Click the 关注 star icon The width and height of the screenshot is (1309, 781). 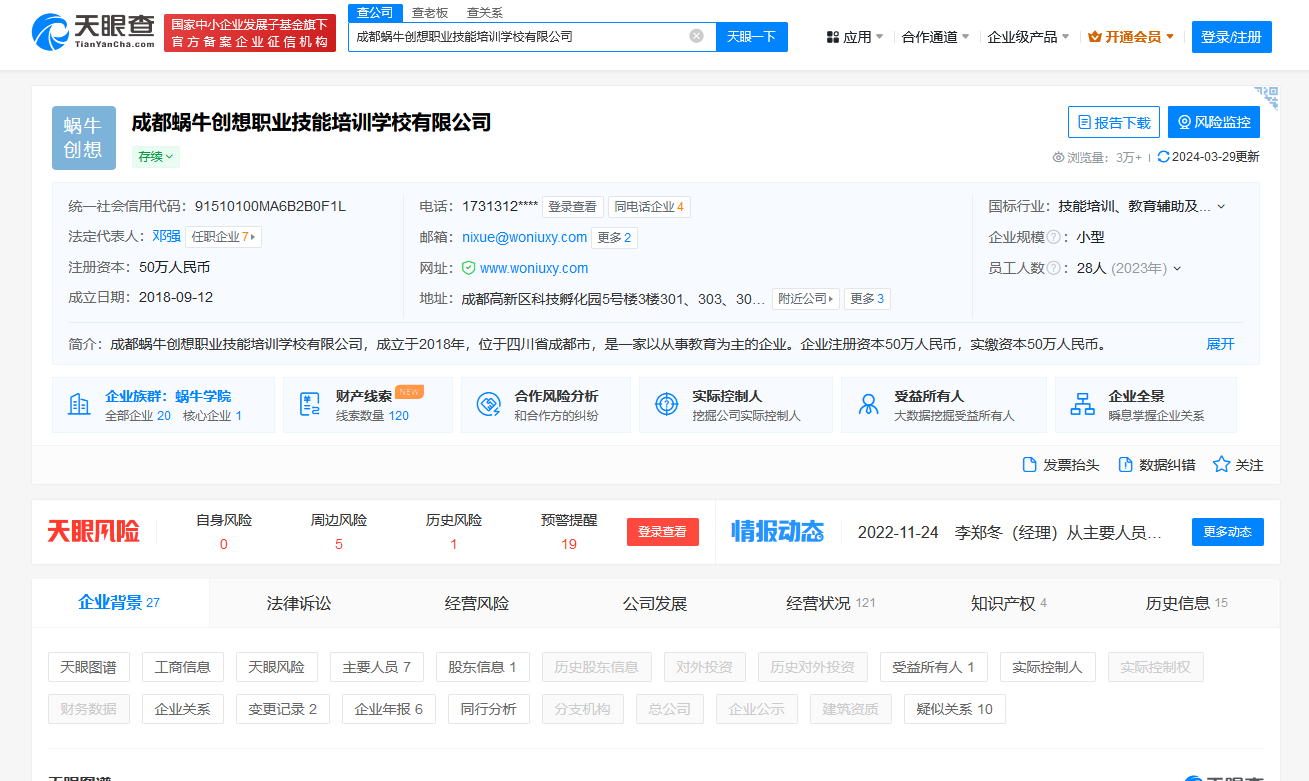(x=1221, y=465)
